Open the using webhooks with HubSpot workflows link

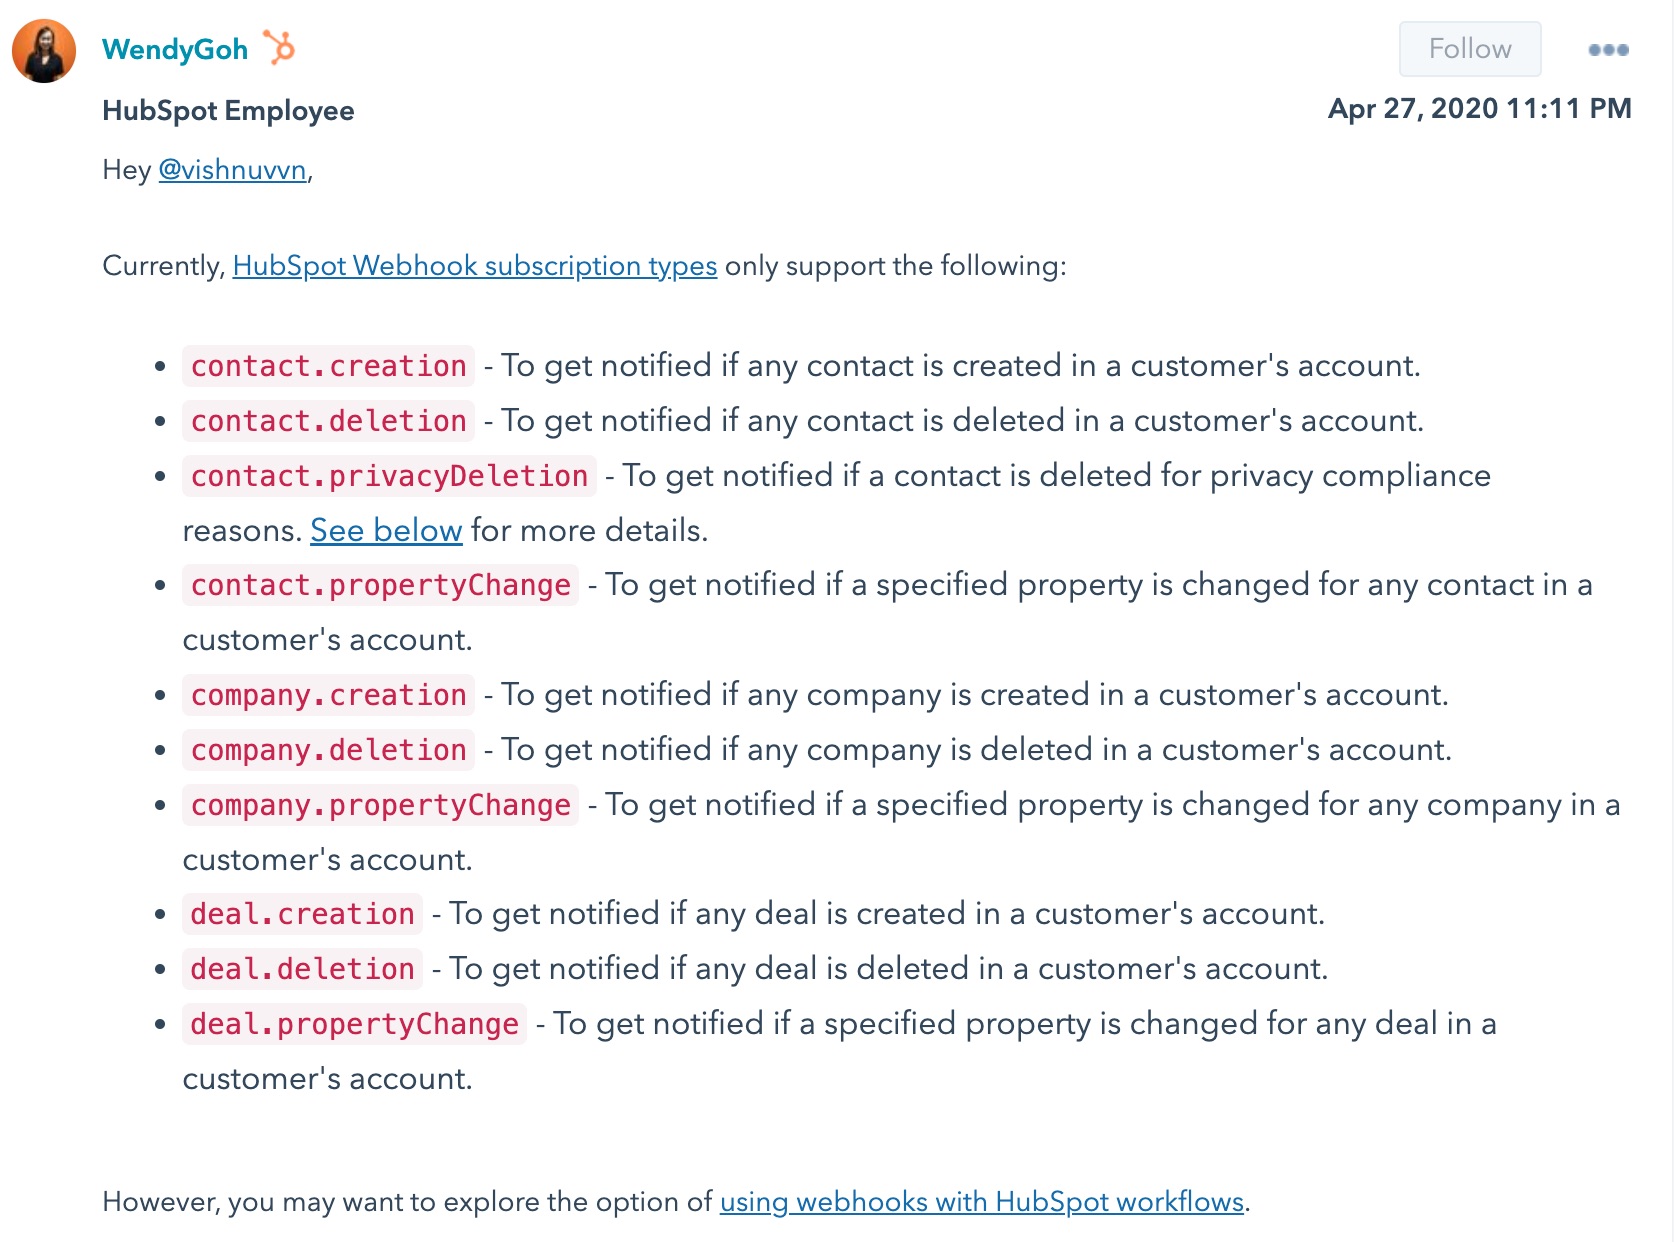[981, 1203]
